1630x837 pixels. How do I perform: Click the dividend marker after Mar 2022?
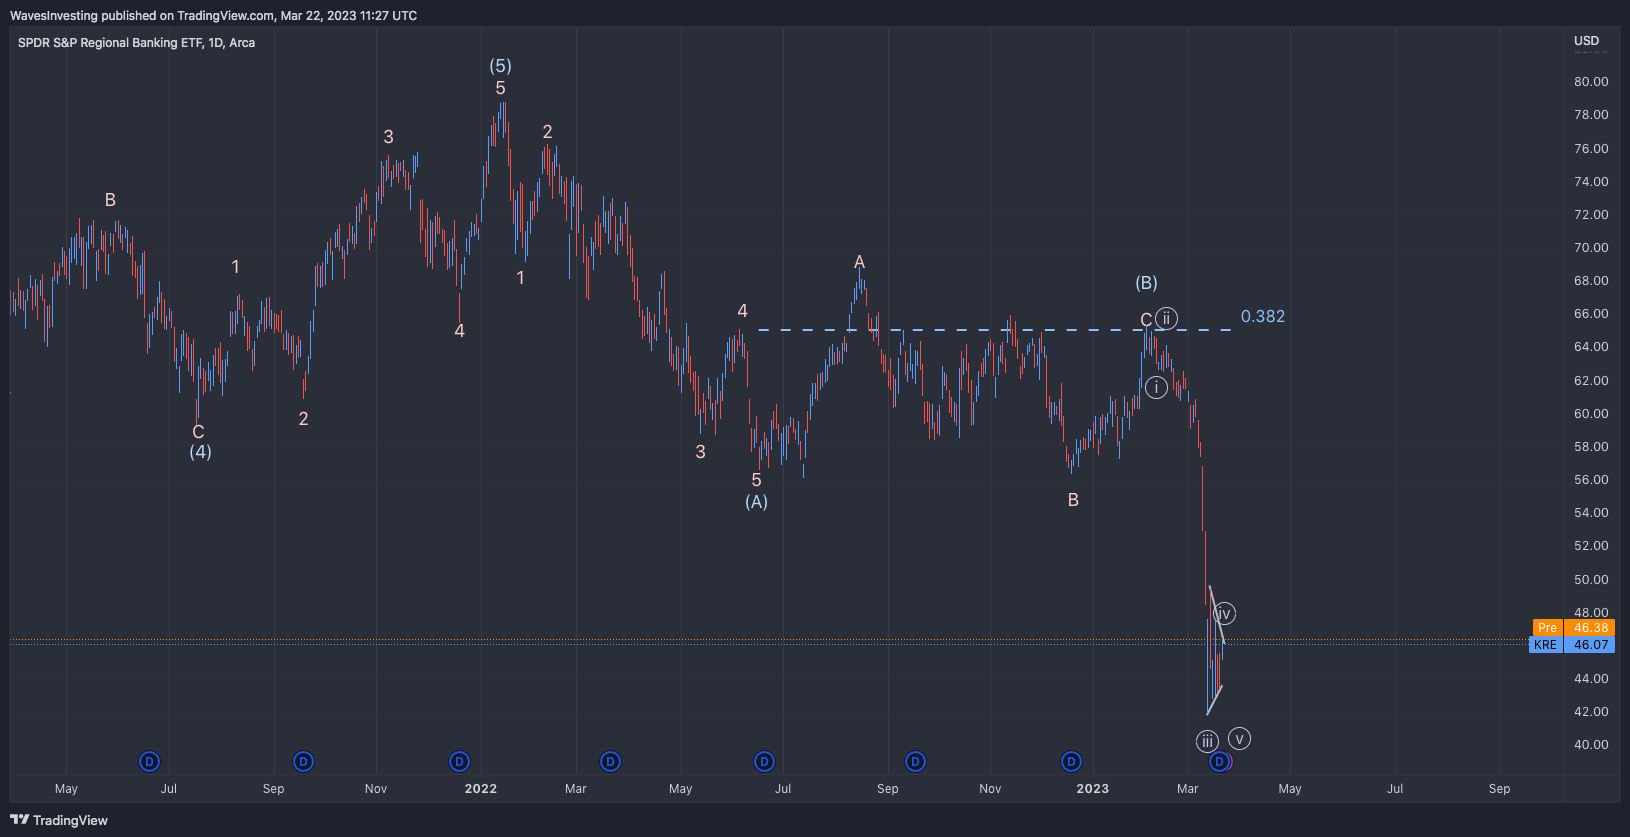pyautogui.click(x=610, y=762)
